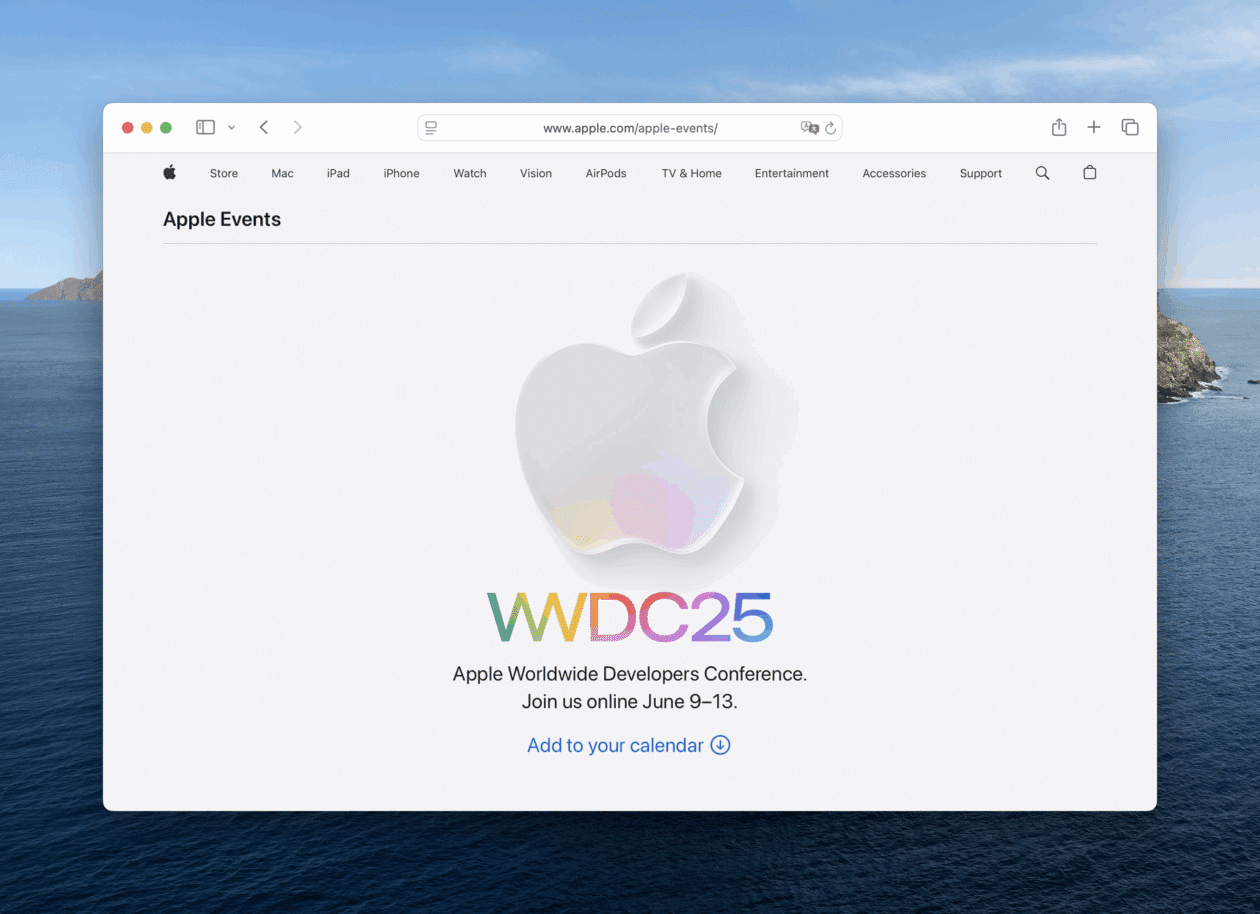The image size is (1260, 914).
Task: Enter full screen with green button
Action: click(x=166, y=127)
